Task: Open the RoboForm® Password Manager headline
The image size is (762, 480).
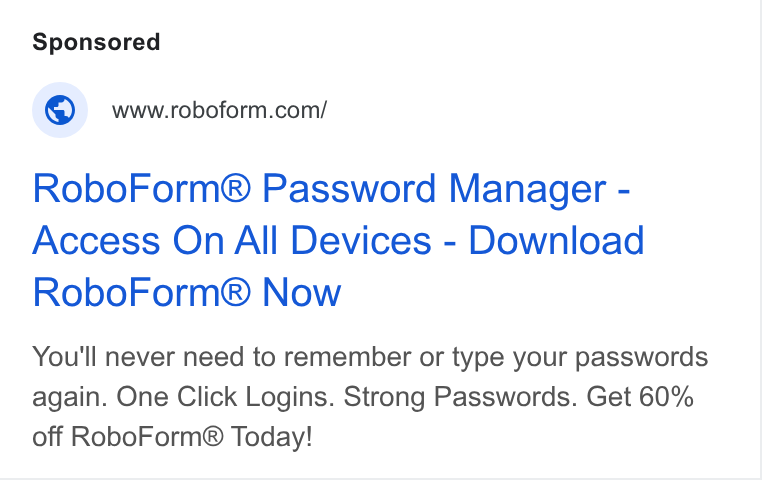Action: pos(331,189)
